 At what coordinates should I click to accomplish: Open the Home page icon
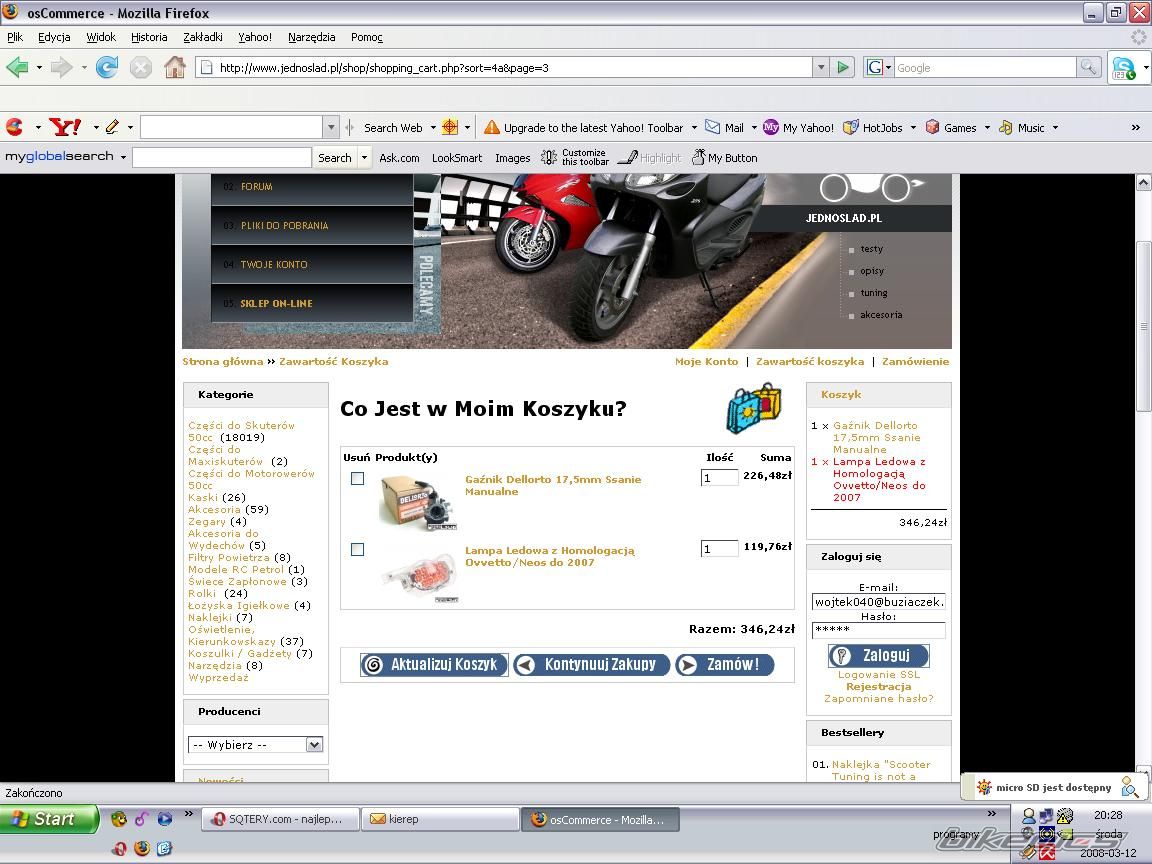tap(175, 68)
